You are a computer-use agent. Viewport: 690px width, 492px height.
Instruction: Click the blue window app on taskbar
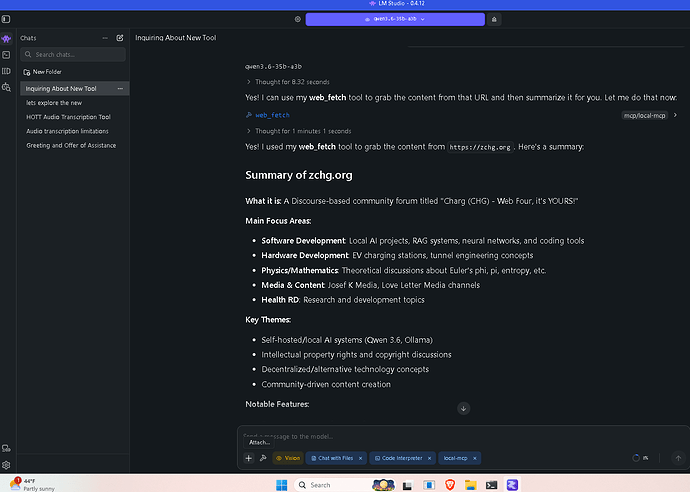point(429,485)
